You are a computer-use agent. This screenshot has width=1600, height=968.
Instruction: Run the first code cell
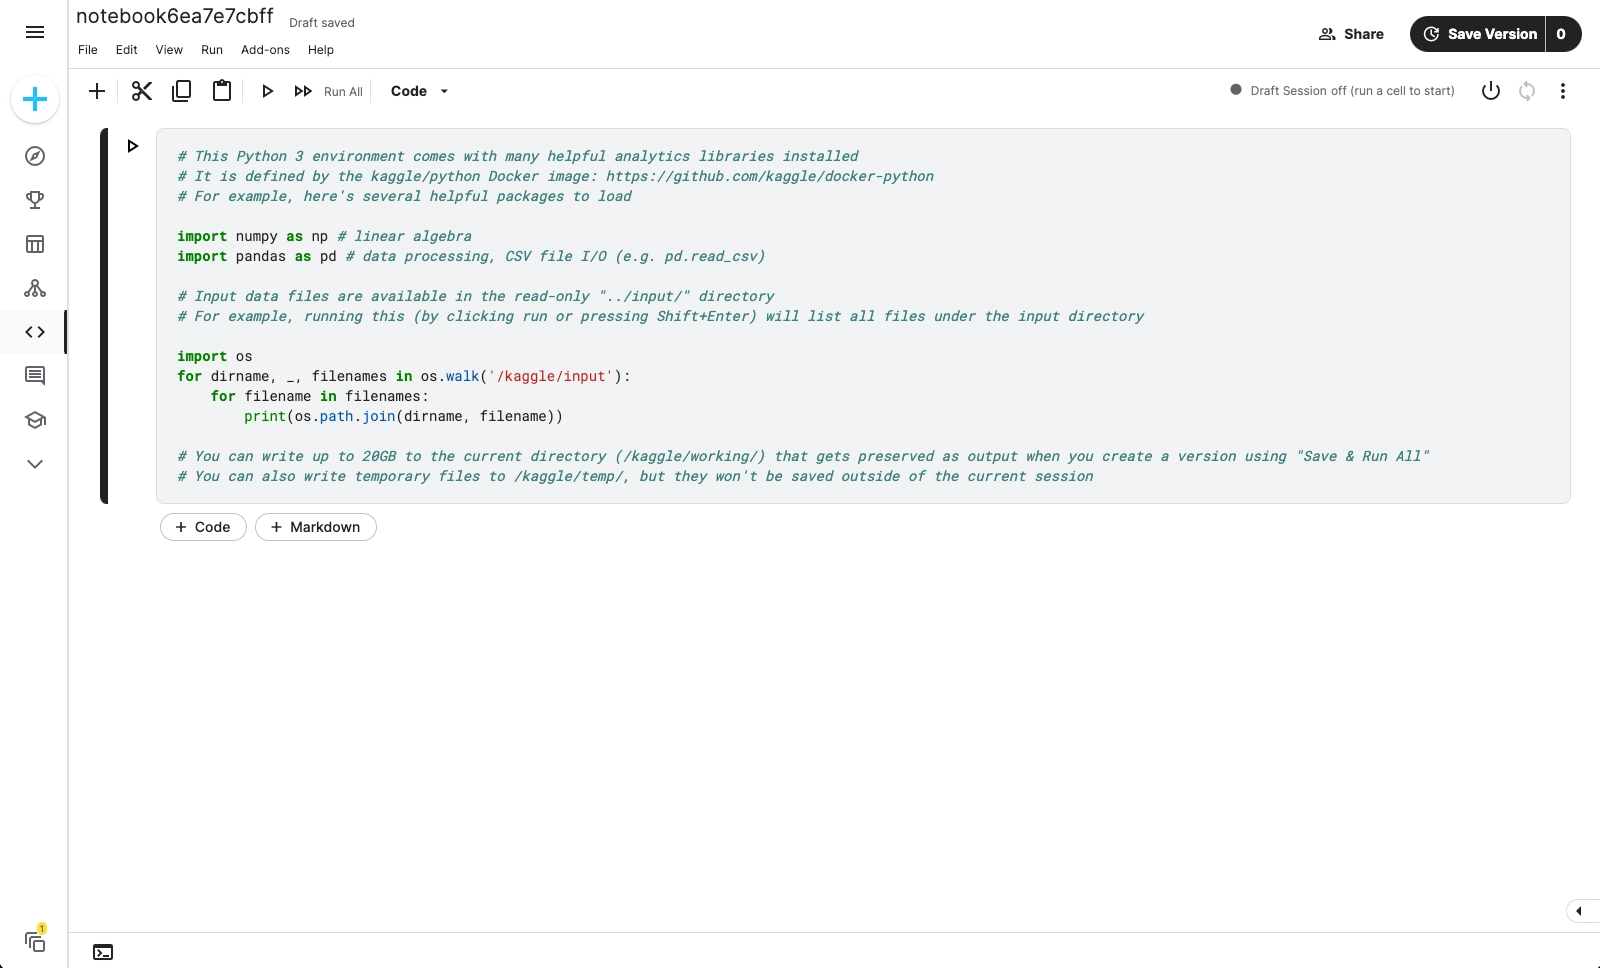[134, 146]
